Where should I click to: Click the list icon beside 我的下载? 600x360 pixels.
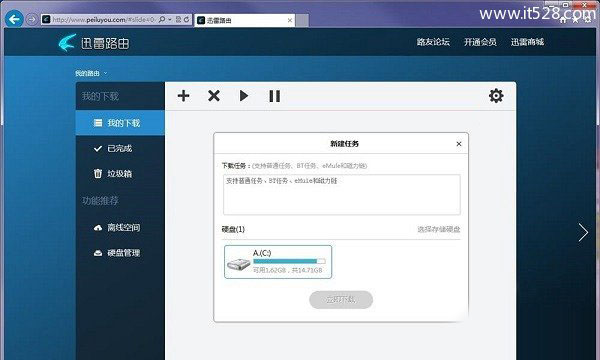click(98, 123)
